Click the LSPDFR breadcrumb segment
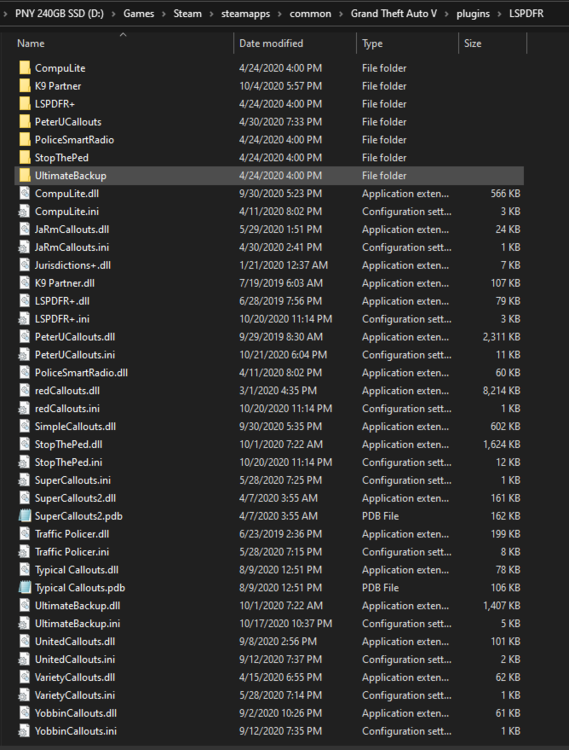Viewport: 569px width, 750px height. [x=526, y=13]
